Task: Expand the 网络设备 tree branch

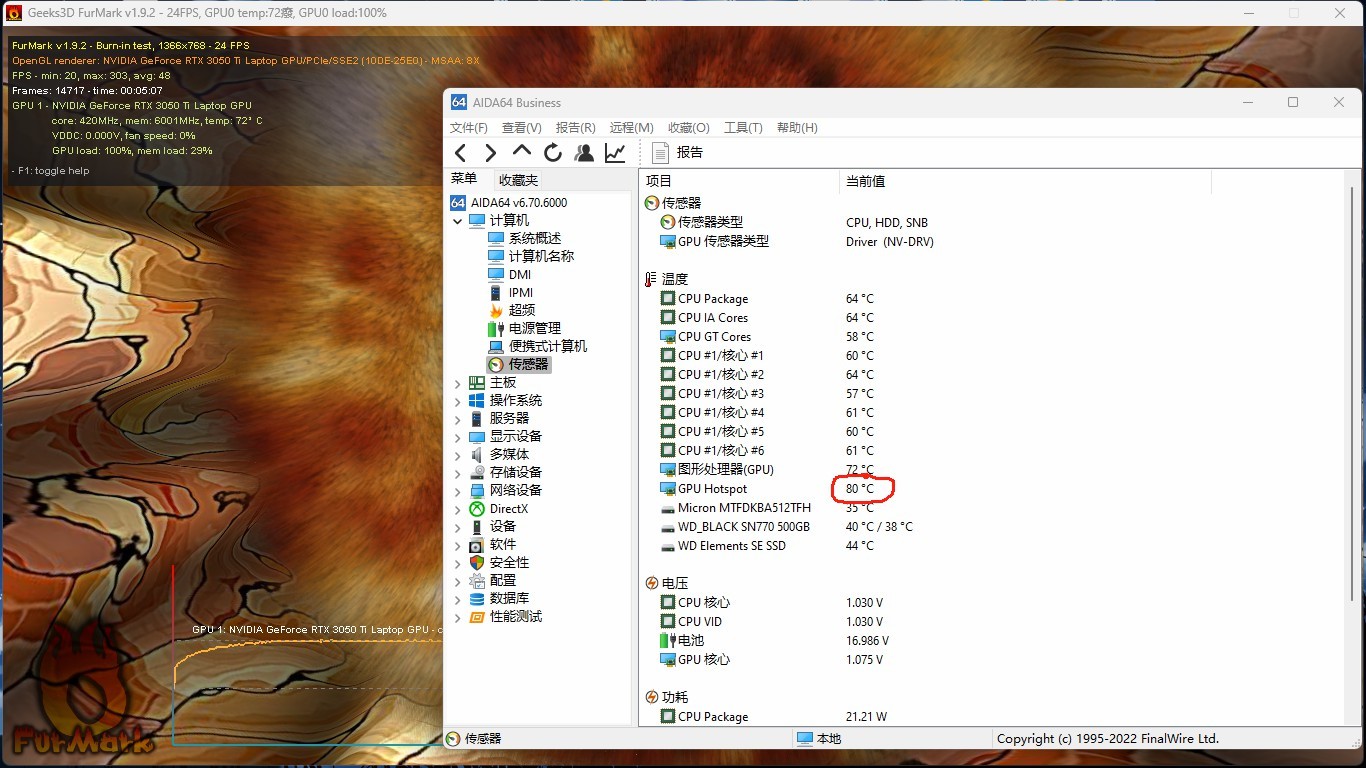Action: coord(458,491)
